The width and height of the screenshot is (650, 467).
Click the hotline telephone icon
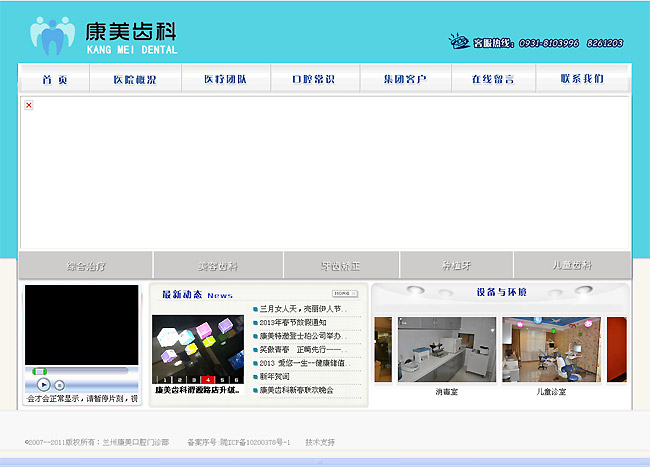pos(459,41)
